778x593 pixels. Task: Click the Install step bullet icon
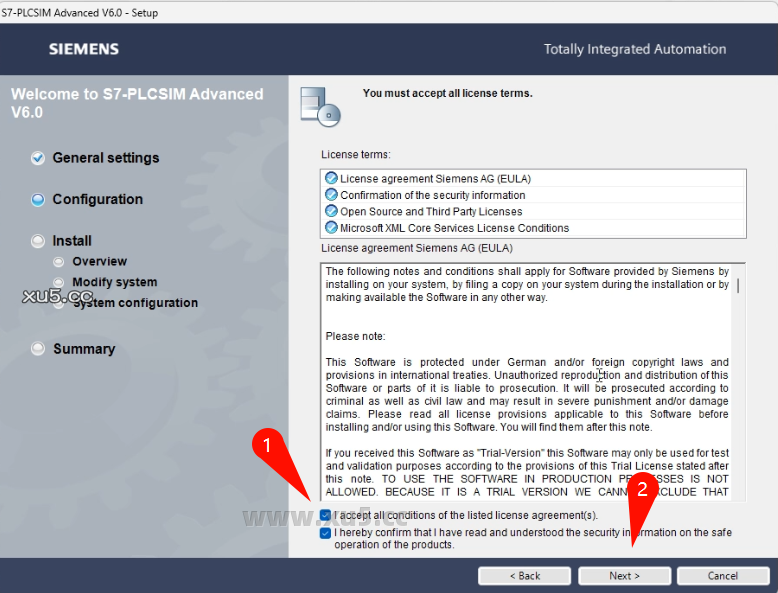(x=38, y=241)
